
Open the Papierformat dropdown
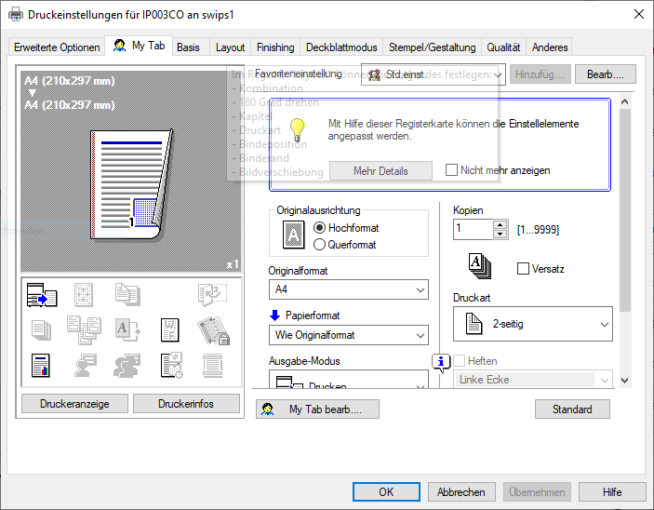click(348, 335)
